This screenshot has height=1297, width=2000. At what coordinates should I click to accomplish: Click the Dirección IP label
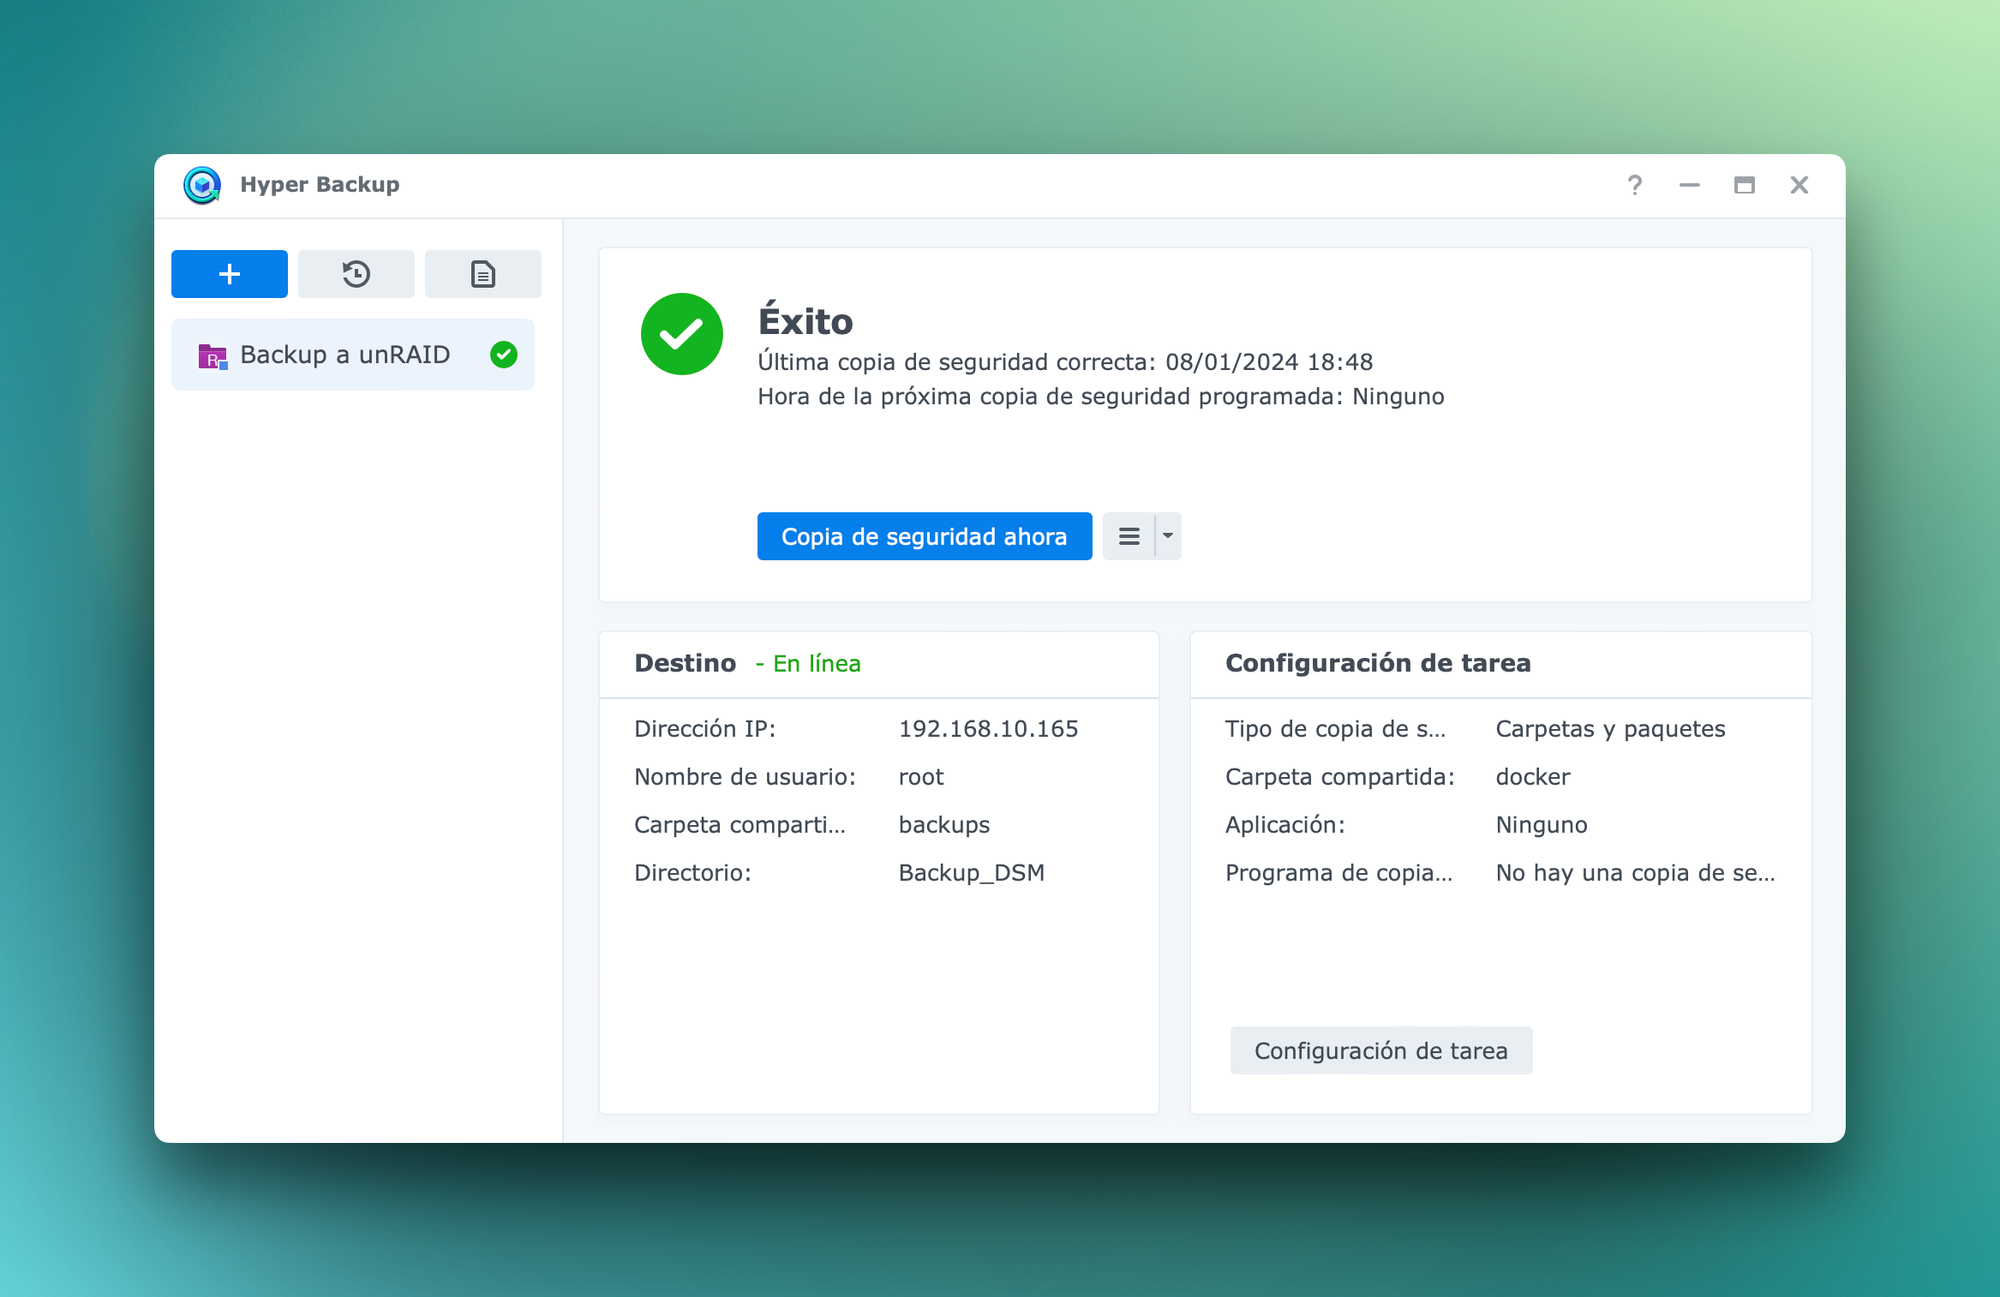click(x=705, y=729)
